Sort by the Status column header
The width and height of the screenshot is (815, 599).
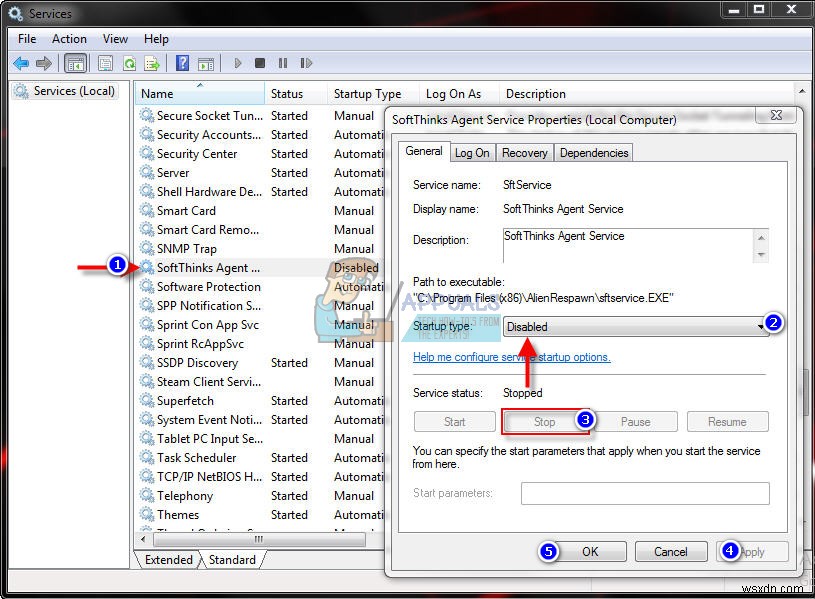point(296,94)
